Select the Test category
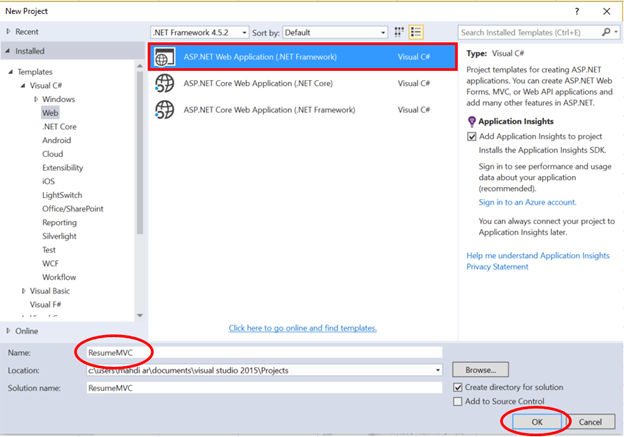 [x=49, y=250]
